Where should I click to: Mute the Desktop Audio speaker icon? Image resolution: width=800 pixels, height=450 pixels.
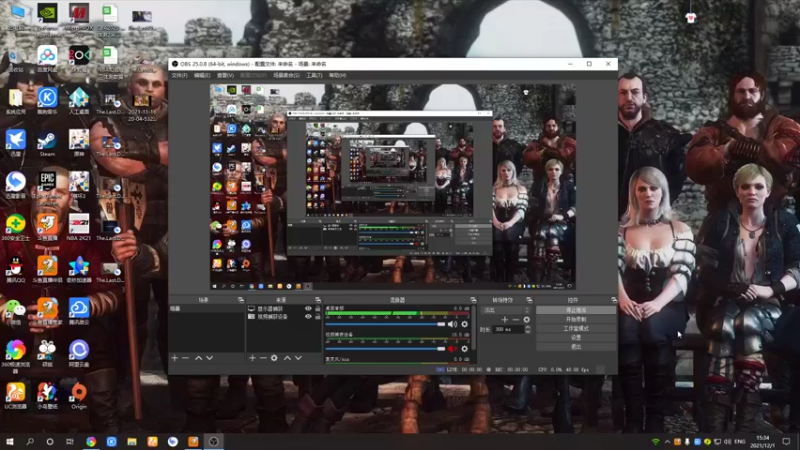[452, 324]
